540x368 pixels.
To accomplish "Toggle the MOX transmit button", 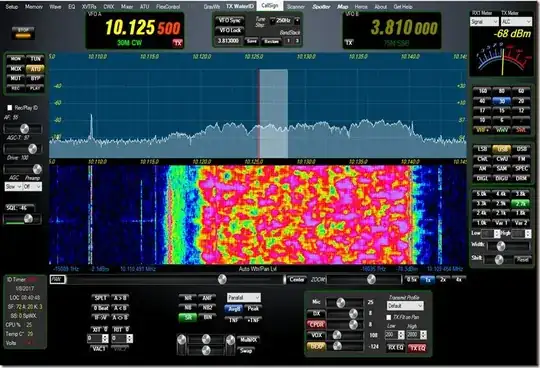I will [16, 69].
